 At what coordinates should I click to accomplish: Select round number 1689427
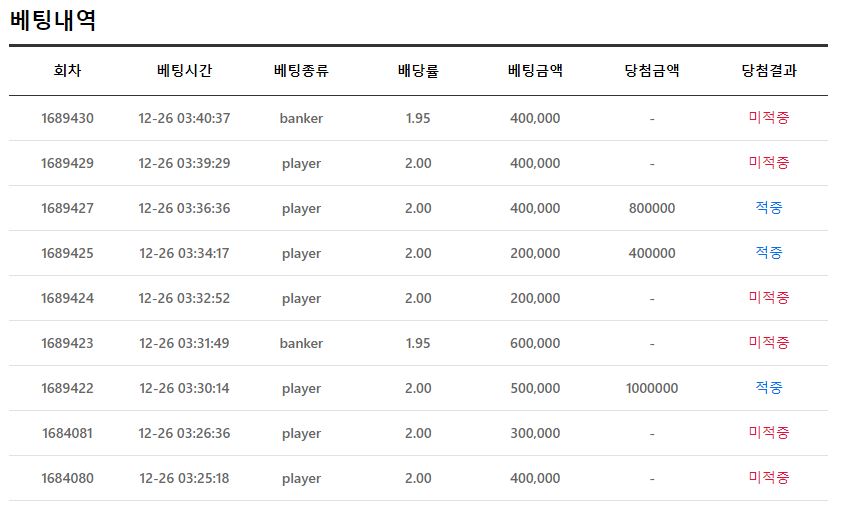tap(67, 208)
